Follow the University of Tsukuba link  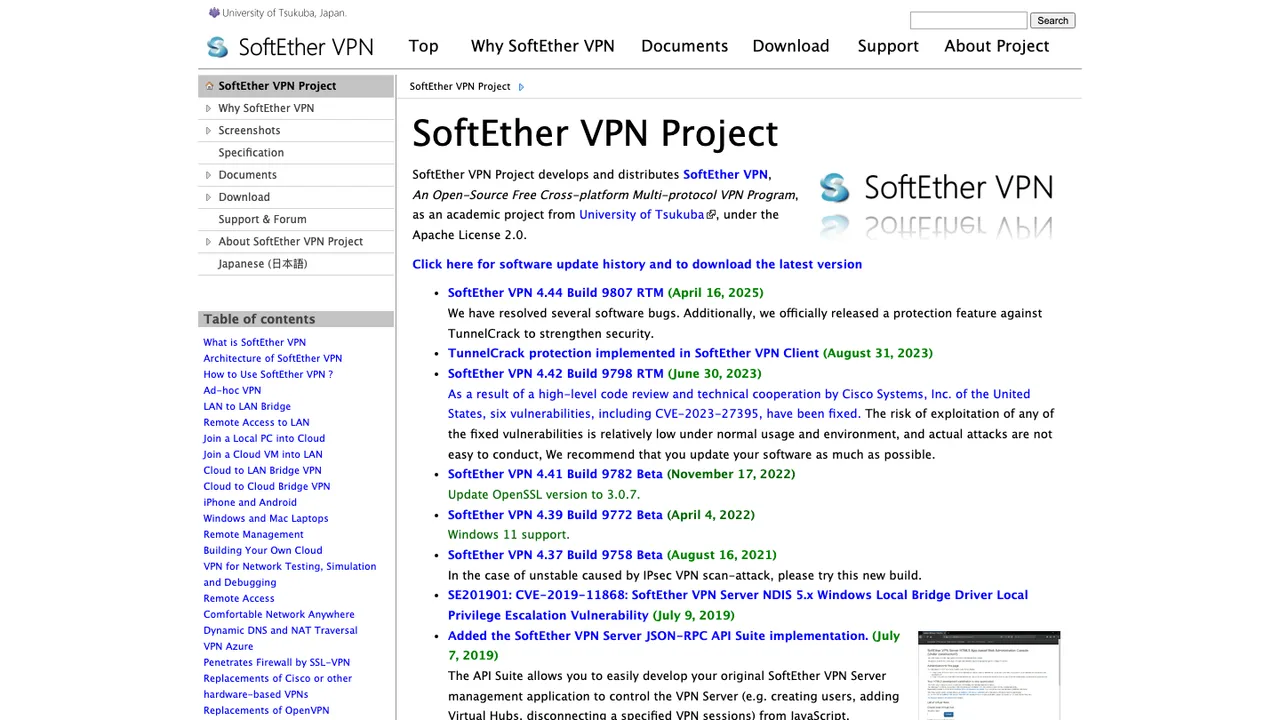tap(641, 214)
